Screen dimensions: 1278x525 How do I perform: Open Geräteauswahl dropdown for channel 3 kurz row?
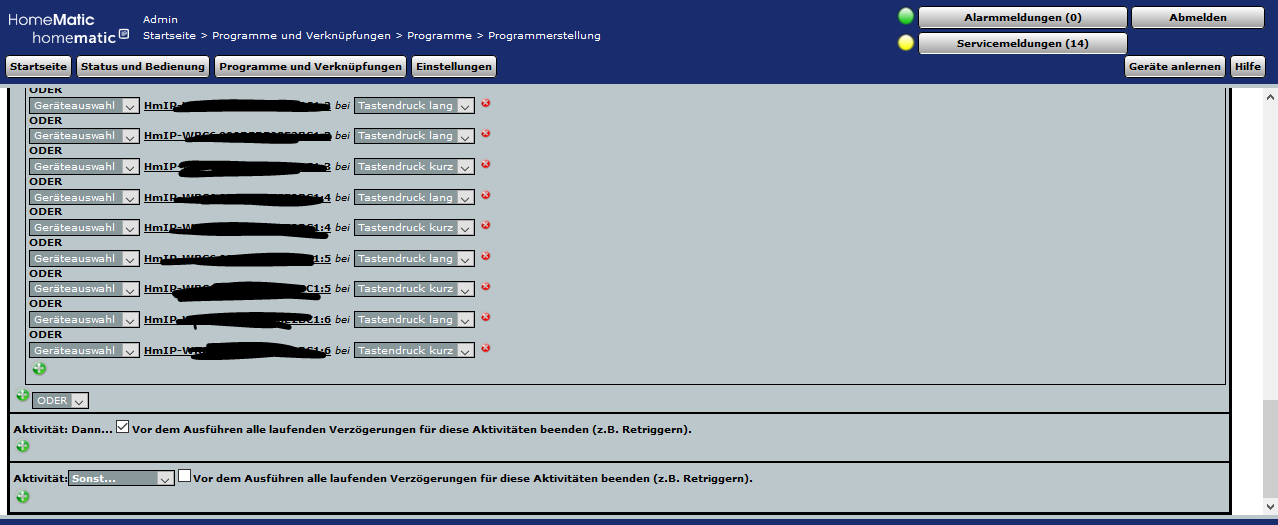84,167
